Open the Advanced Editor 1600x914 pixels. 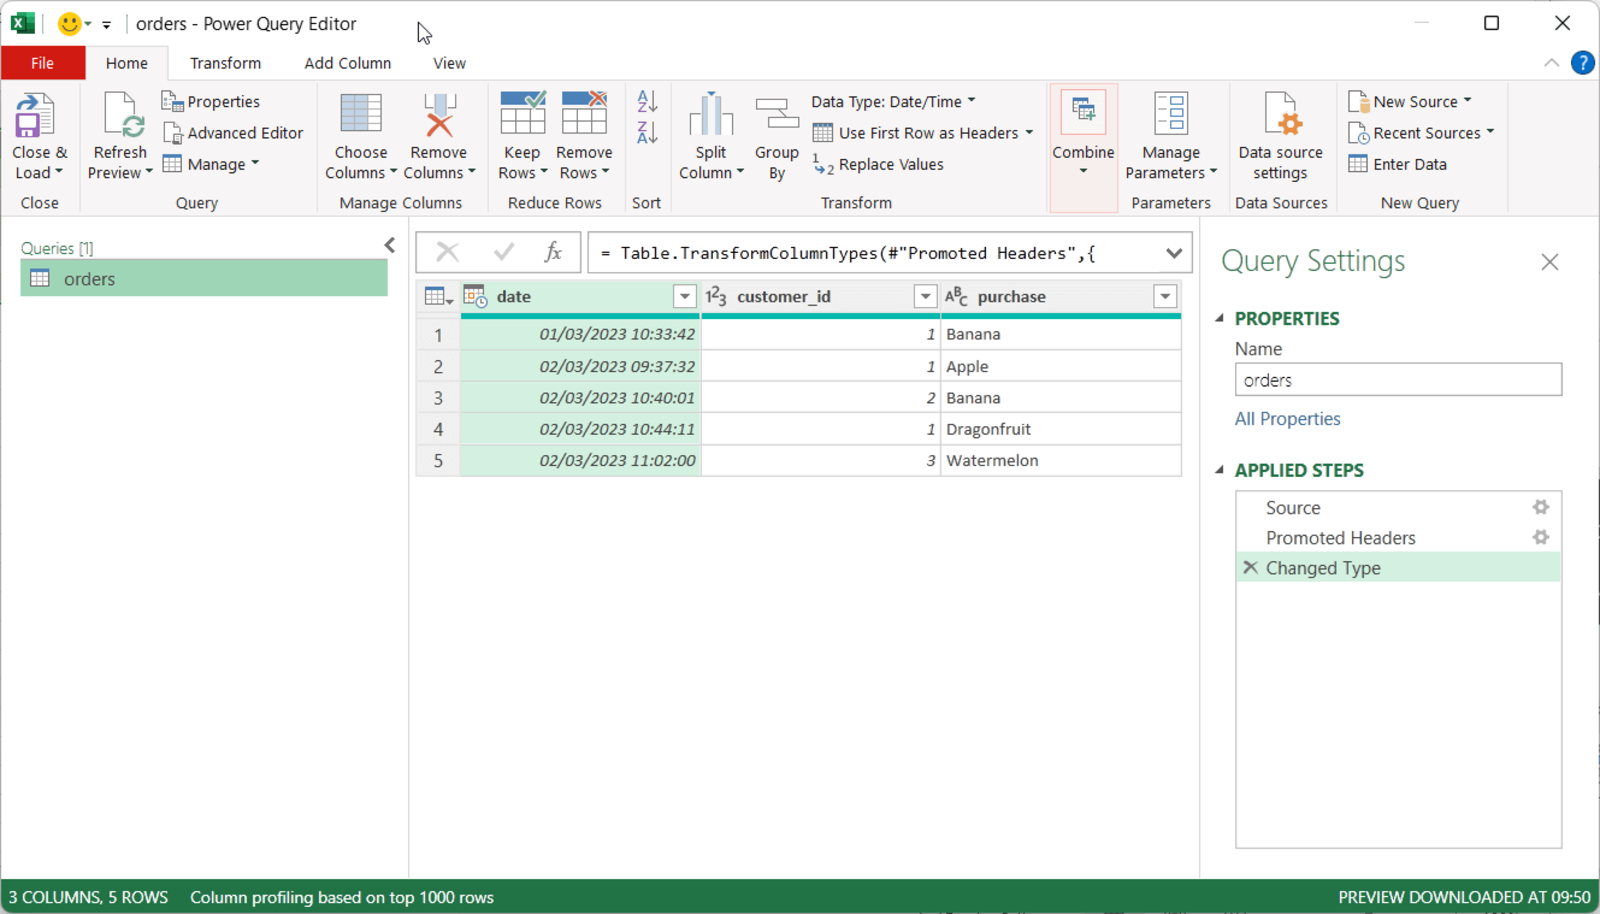(x=234, y=132)
